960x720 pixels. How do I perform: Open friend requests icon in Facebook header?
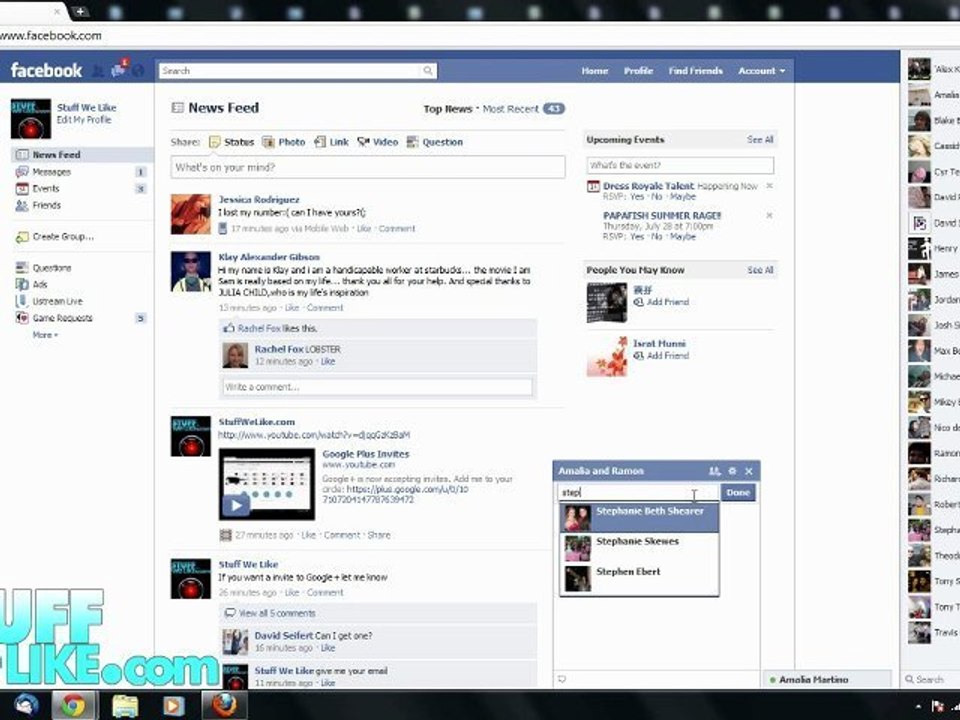coord(97,71)
